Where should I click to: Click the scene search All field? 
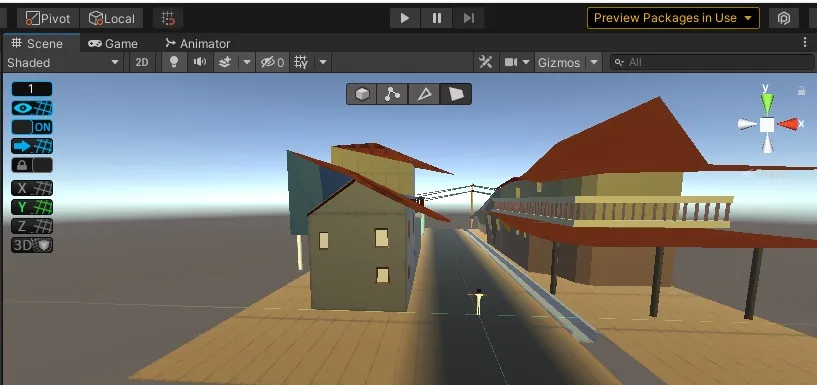coord(712,63)
